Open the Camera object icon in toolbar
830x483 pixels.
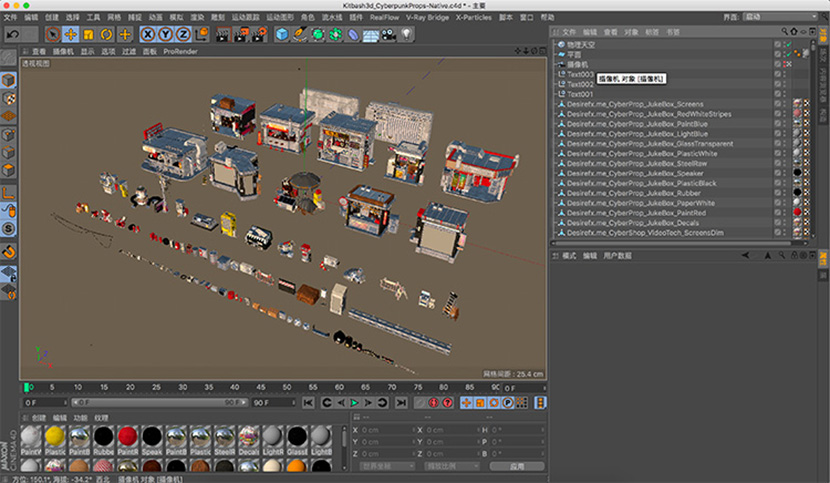coord(389,35)
